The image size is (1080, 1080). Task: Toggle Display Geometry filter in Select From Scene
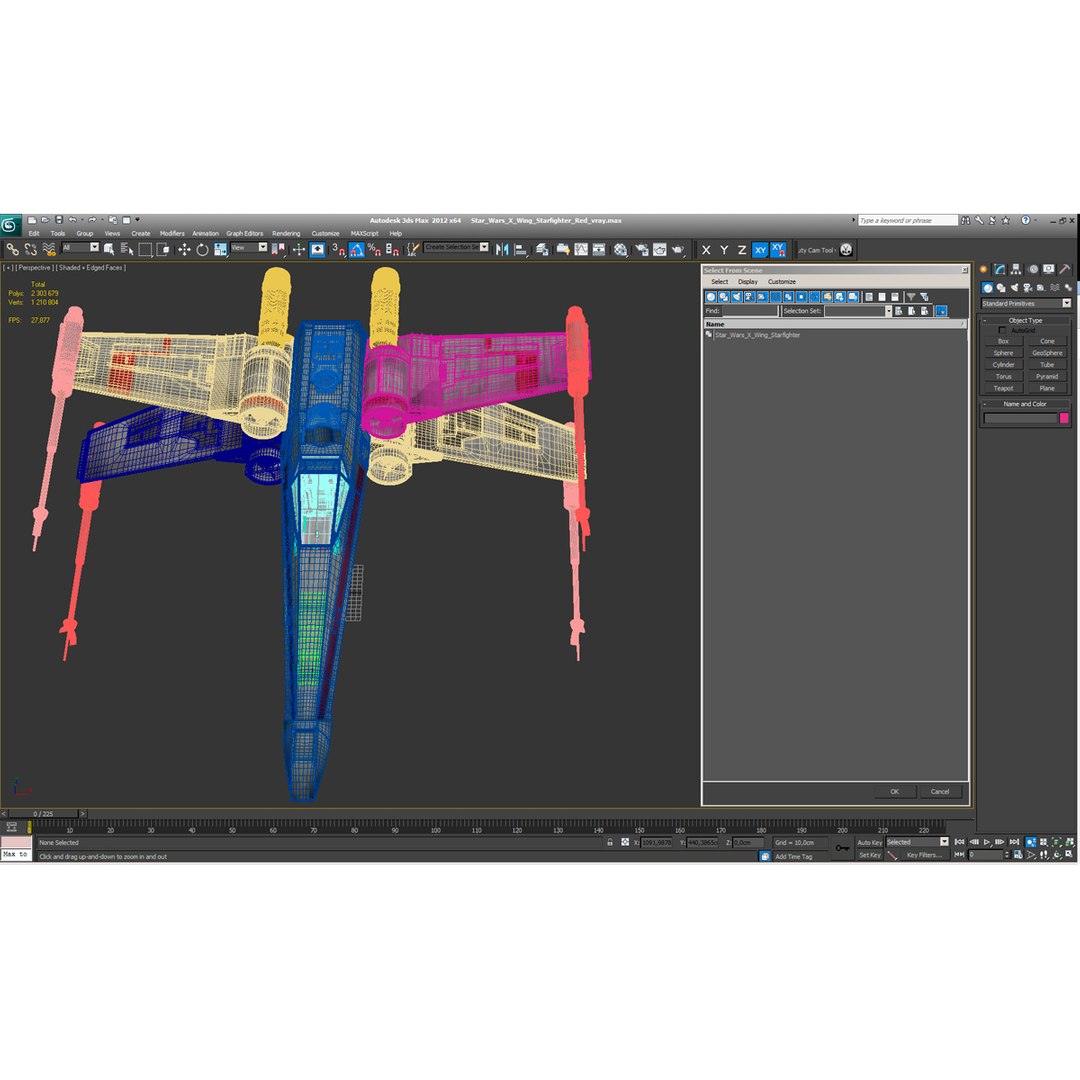pyautogui.click(x=711, y=297)
